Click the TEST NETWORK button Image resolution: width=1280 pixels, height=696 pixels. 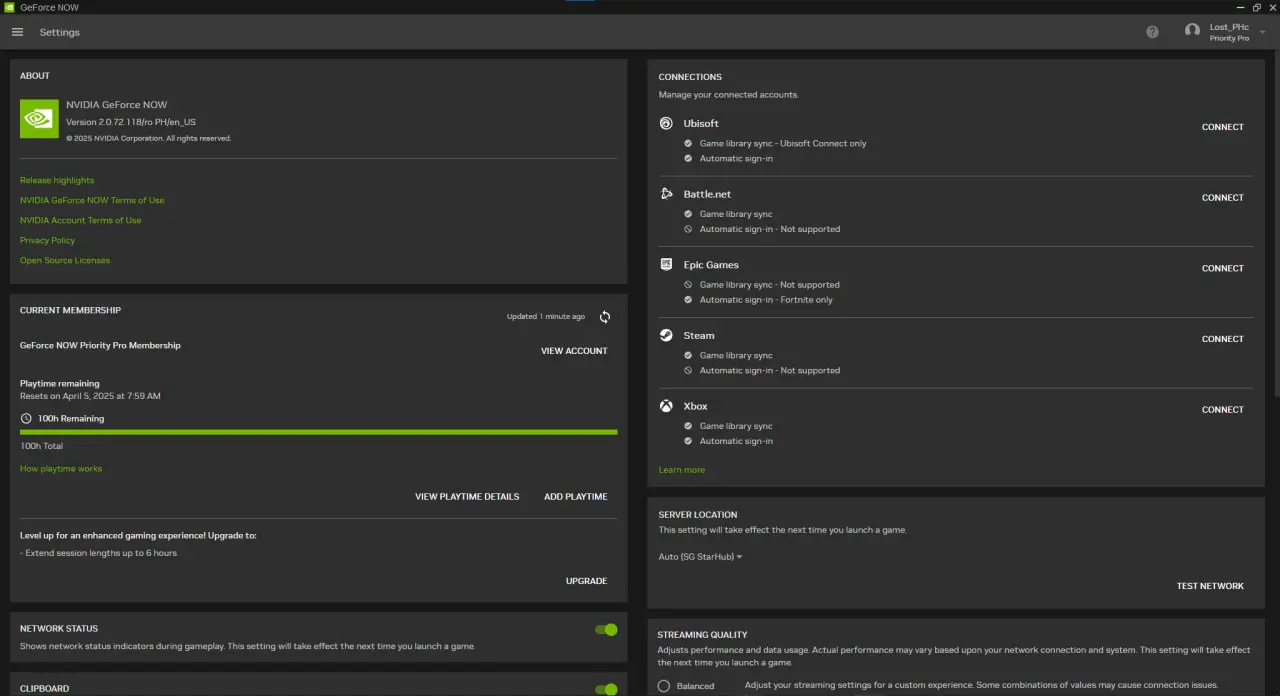tap(1210, 586)
